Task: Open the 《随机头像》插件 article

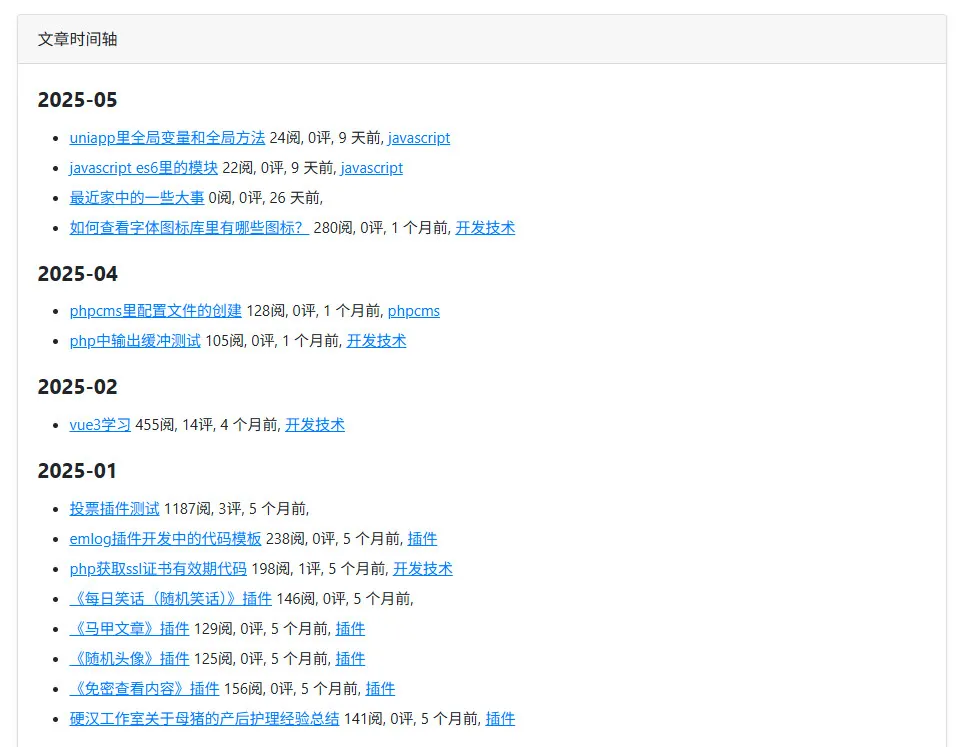Action: coord(130,659)
